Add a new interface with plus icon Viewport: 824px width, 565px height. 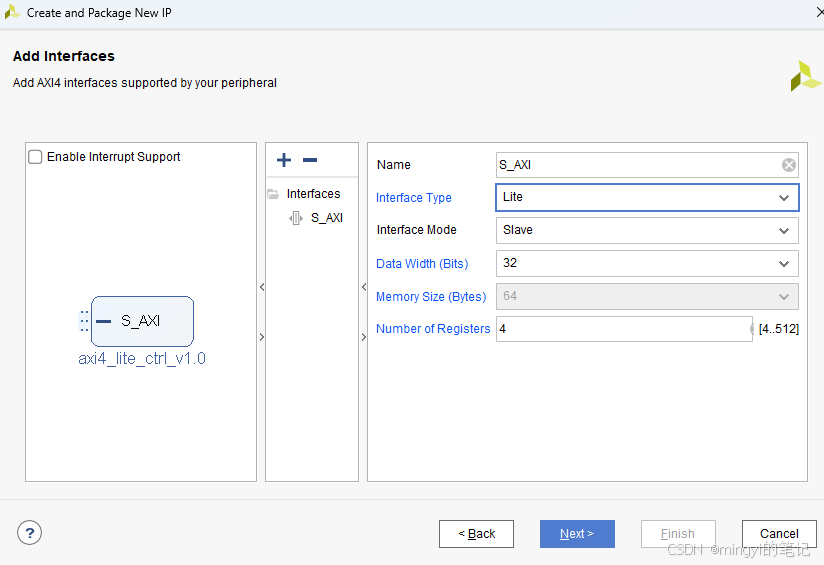pyautogui.click(x=284, y=160)
